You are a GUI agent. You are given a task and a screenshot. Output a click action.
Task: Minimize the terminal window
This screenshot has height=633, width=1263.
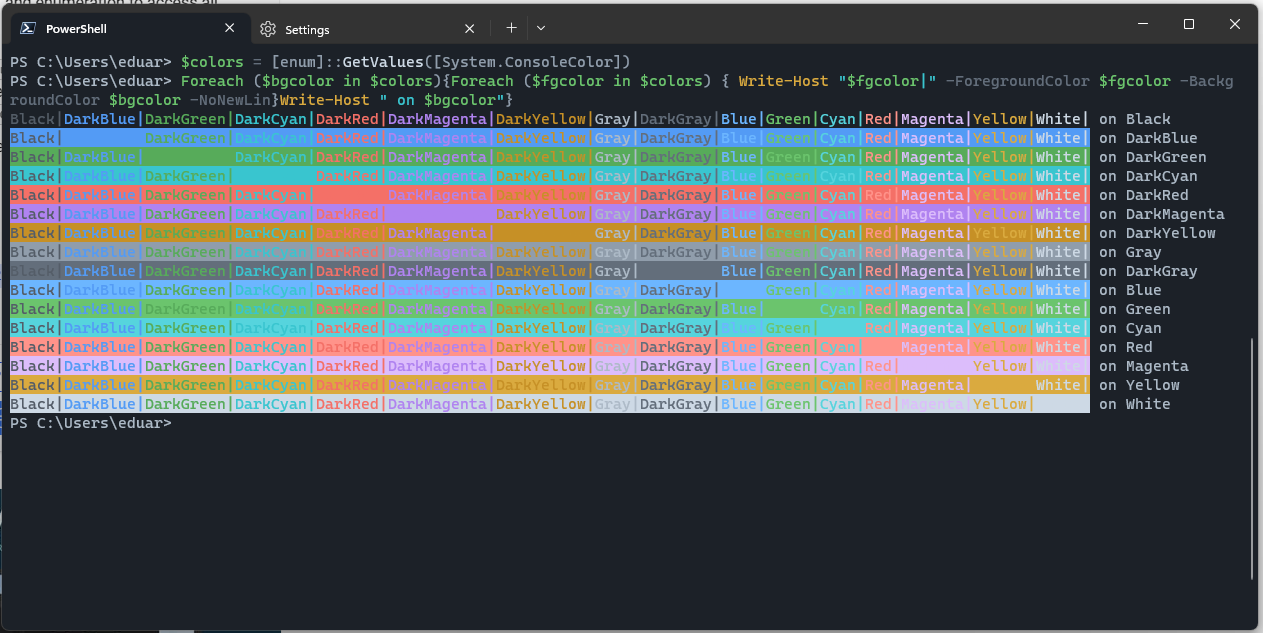coord(1142,24)
